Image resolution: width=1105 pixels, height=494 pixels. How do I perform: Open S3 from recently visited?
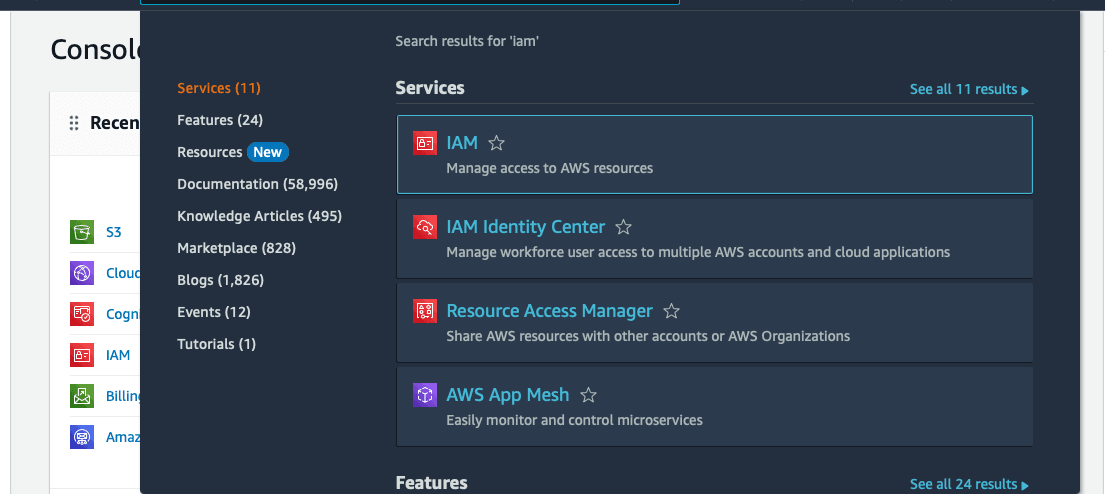[x=113, y=232]
